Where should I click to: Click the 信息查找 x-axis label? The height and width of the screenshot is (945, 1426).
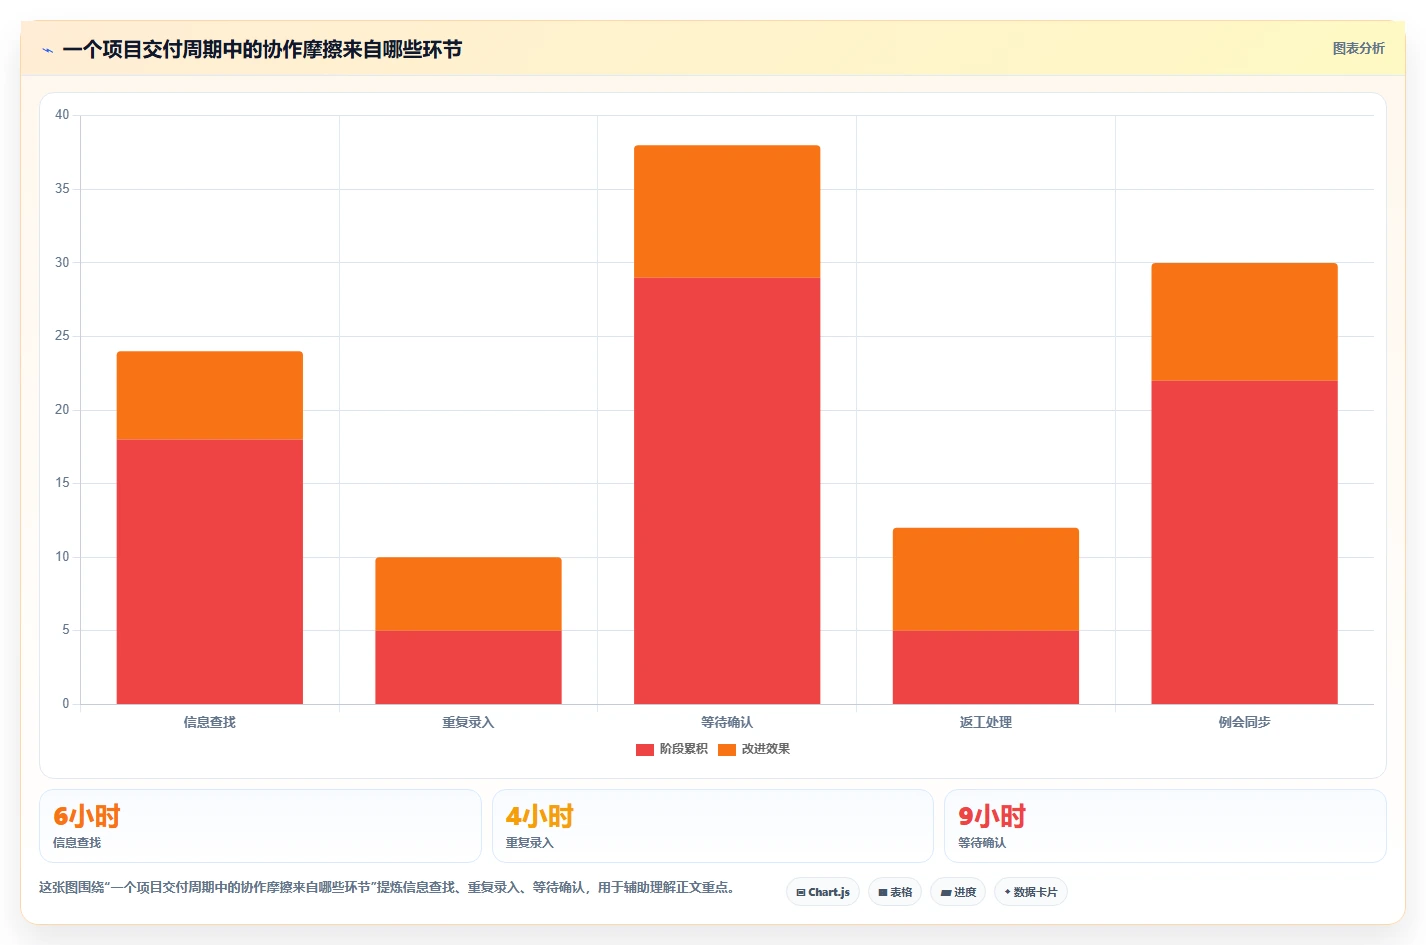pyautogui.click(x=210, y=722)
